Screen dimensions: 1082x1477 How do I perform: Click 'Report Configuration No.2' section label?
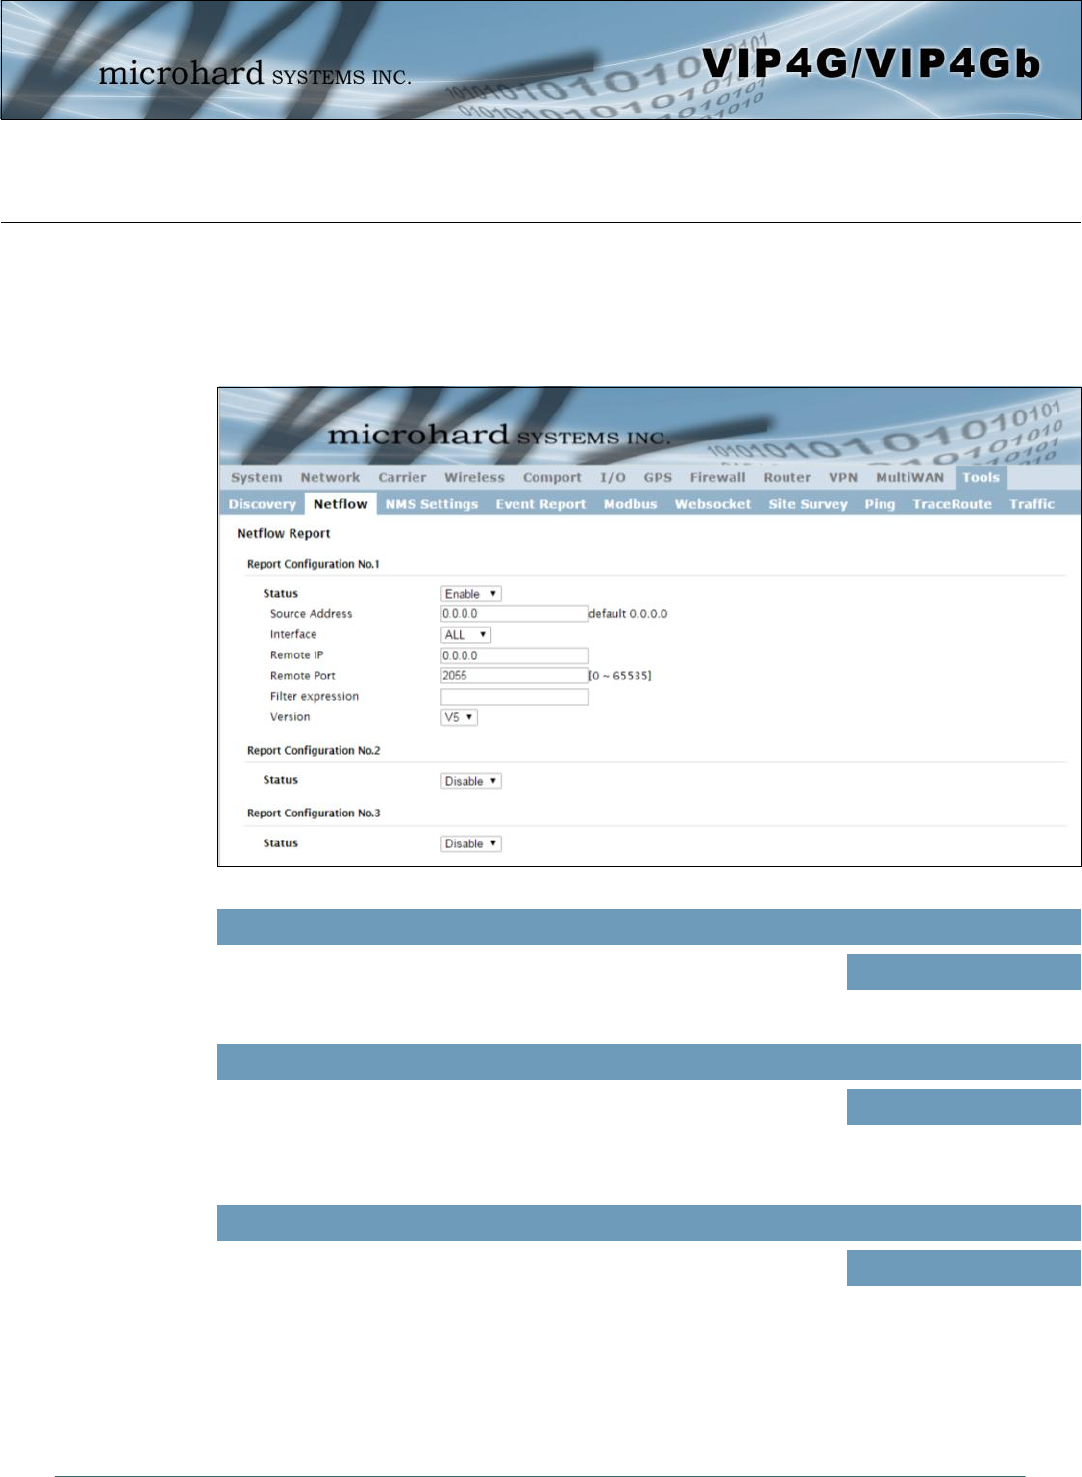click(313, 751)
